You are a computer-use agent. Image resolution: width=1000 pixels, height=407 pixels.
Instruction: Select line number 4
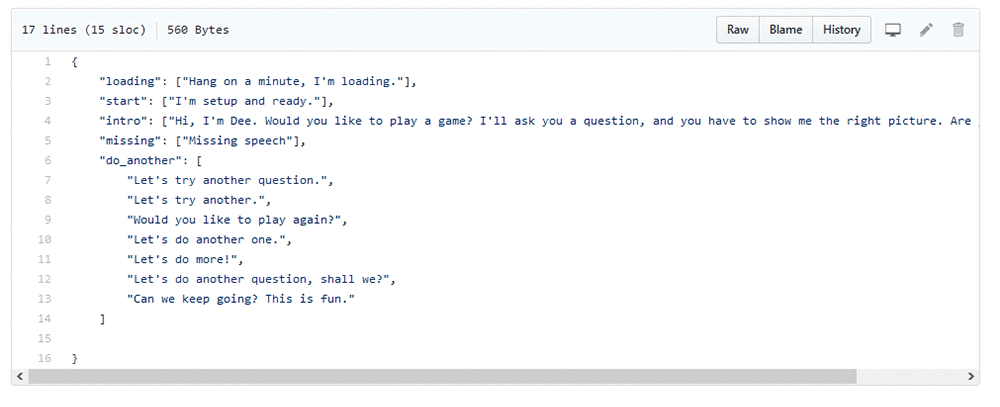pyautogui.click(x=48, y=121)
